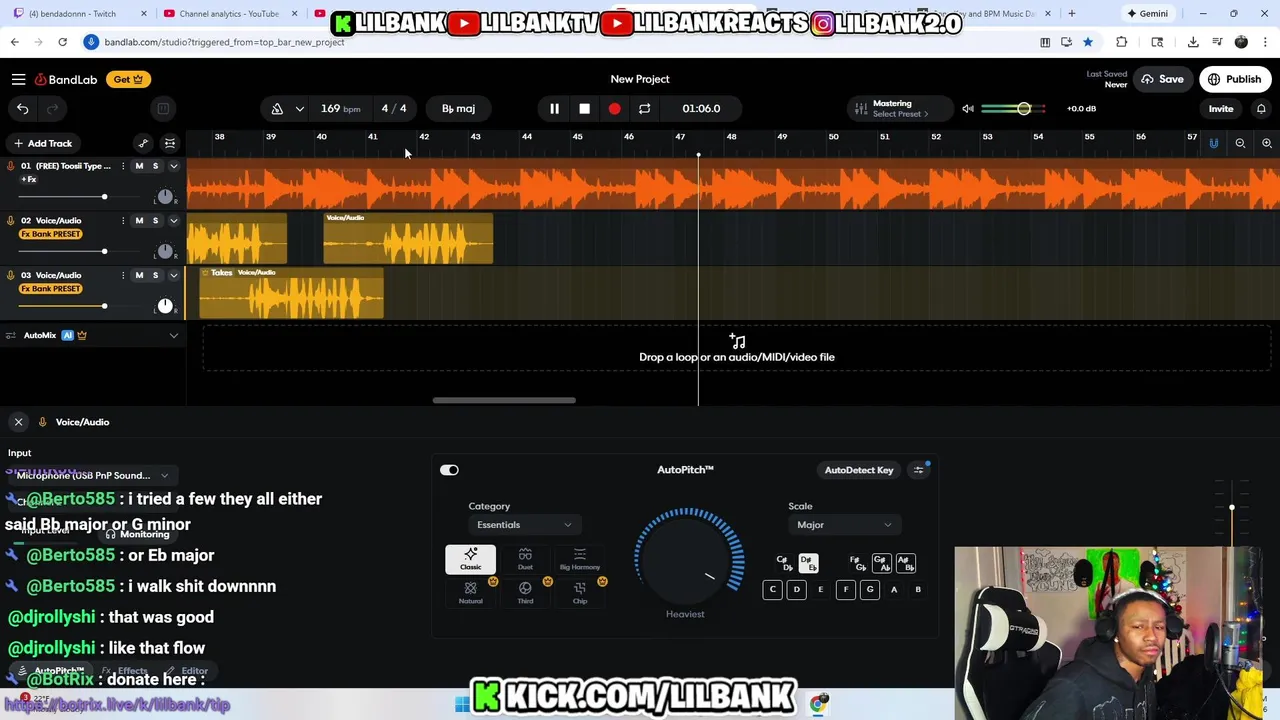Save the project
This screenshot has width=1280, height=720.
[1162, 79]
